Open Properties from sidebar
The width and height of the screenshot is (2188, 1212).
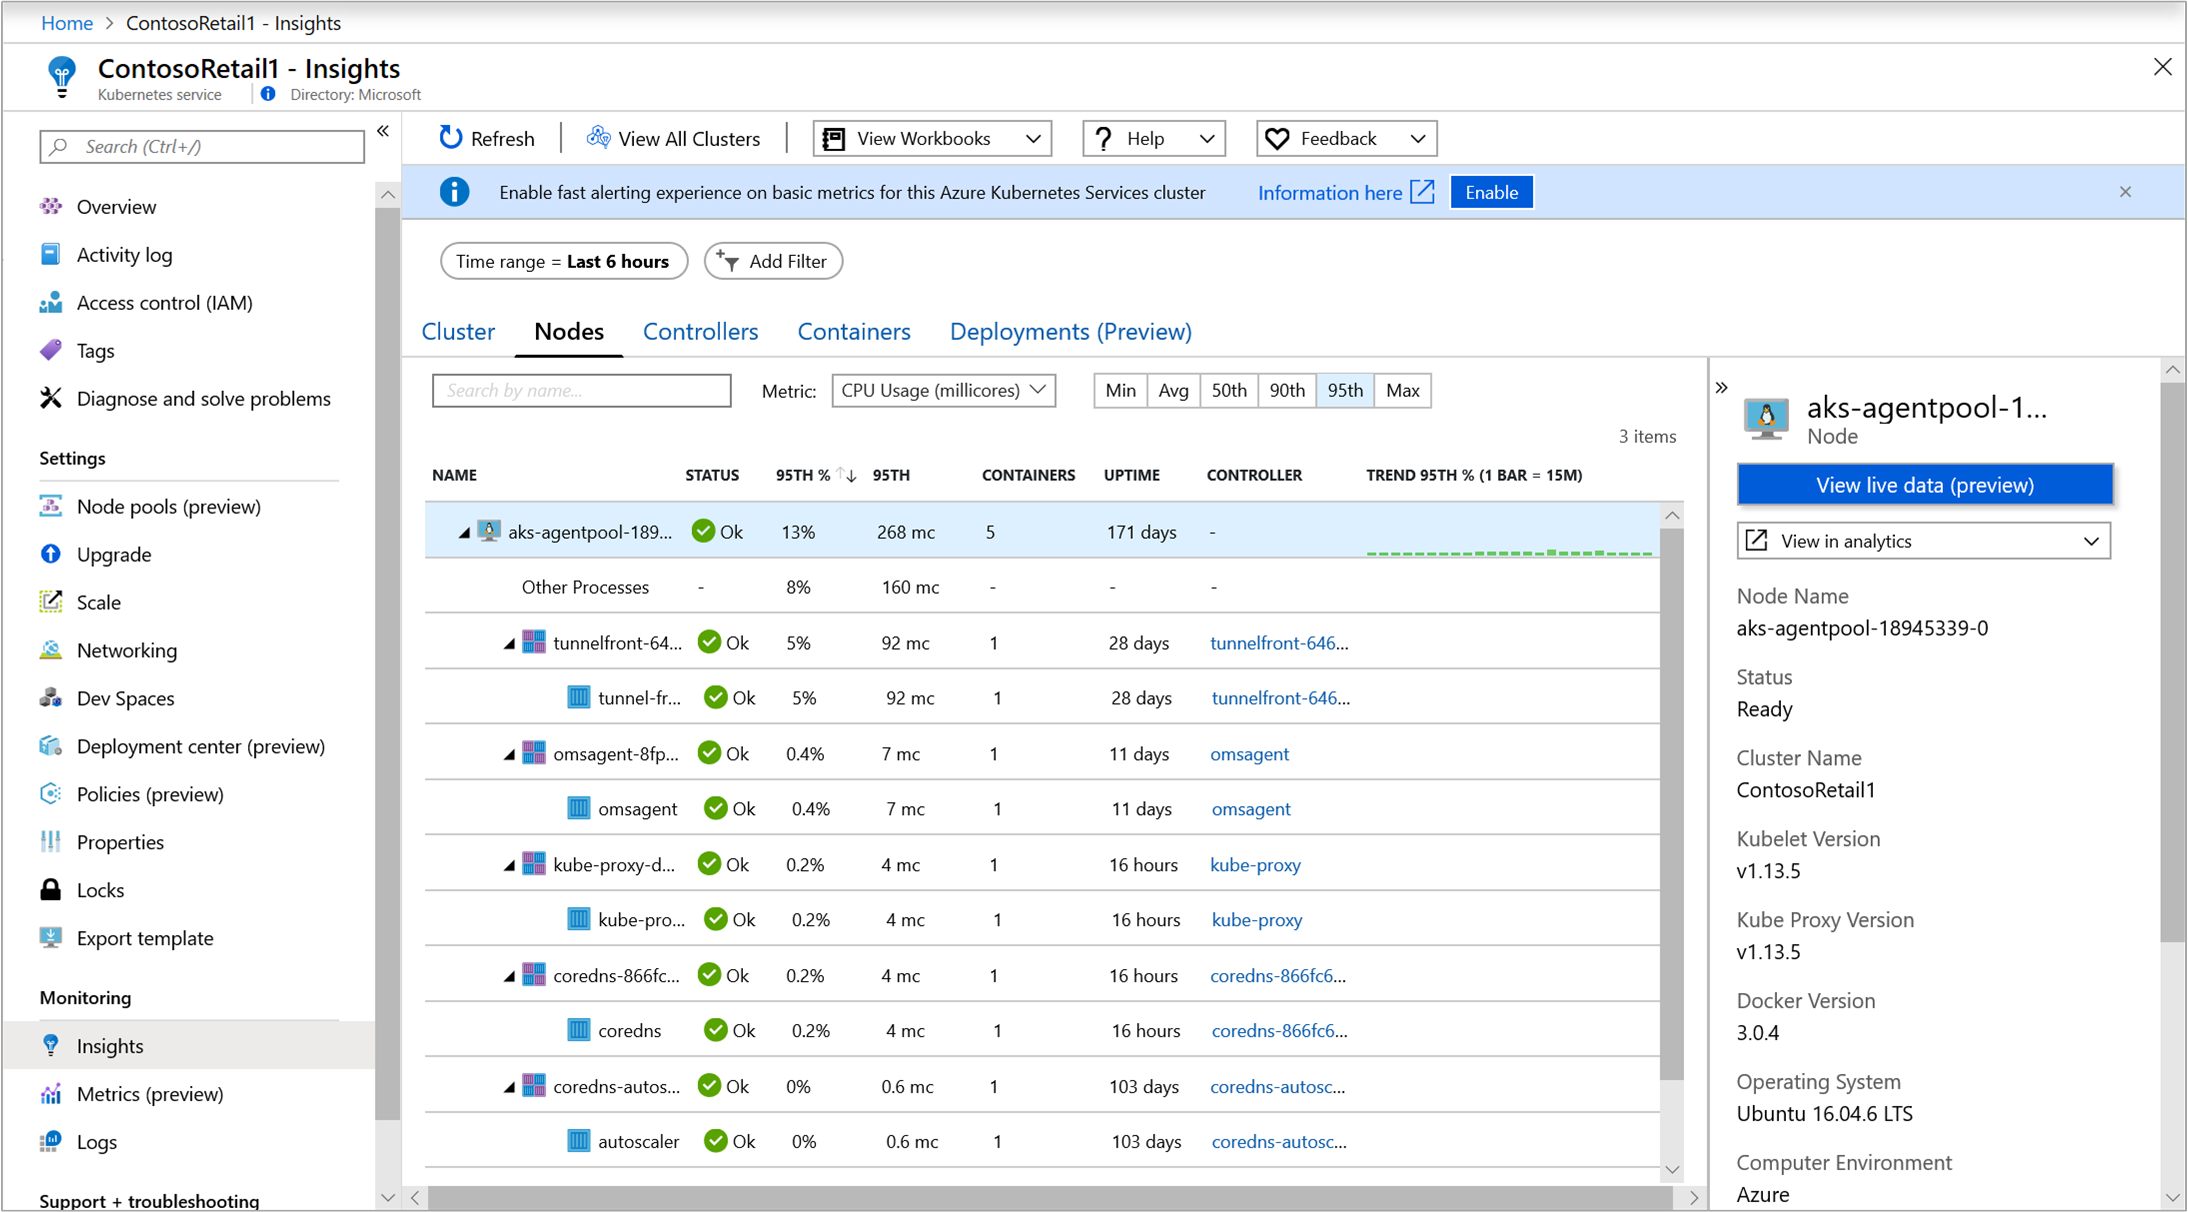tap(120, 842)
